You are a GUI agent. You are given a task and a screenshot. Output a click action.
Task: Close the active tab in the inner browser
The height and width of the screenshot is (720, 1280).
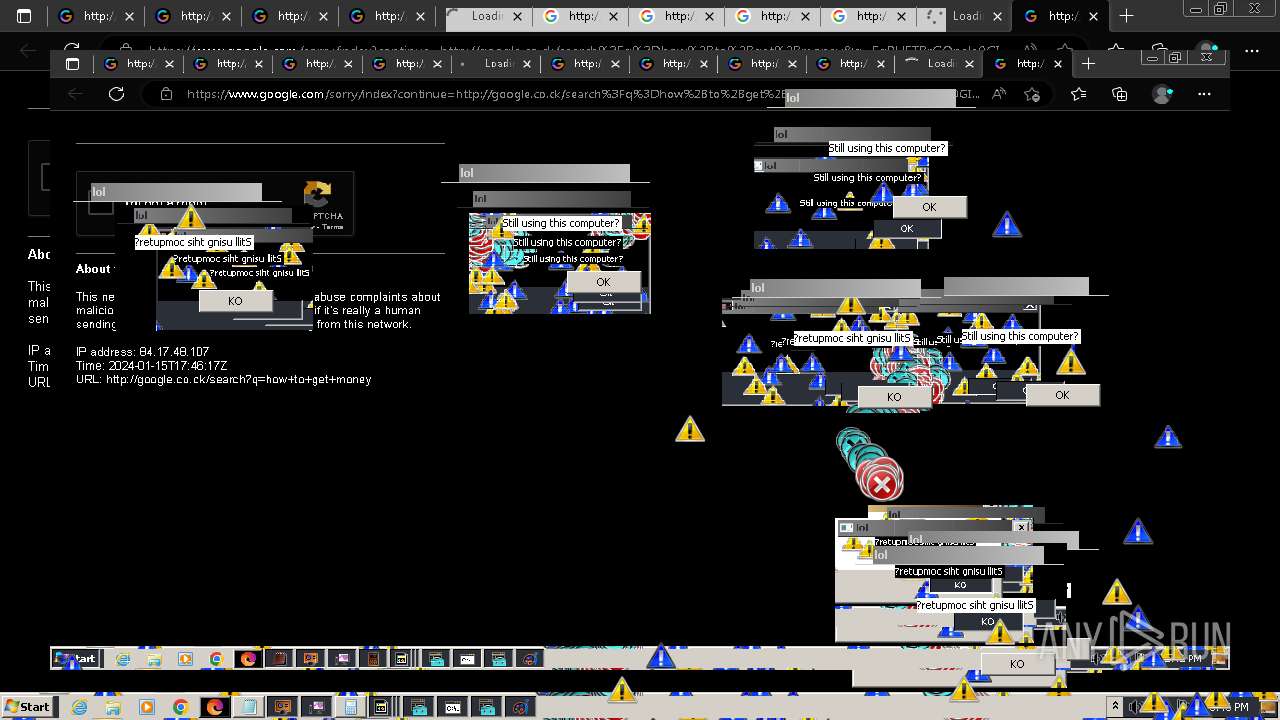(x=1059, y=63)
